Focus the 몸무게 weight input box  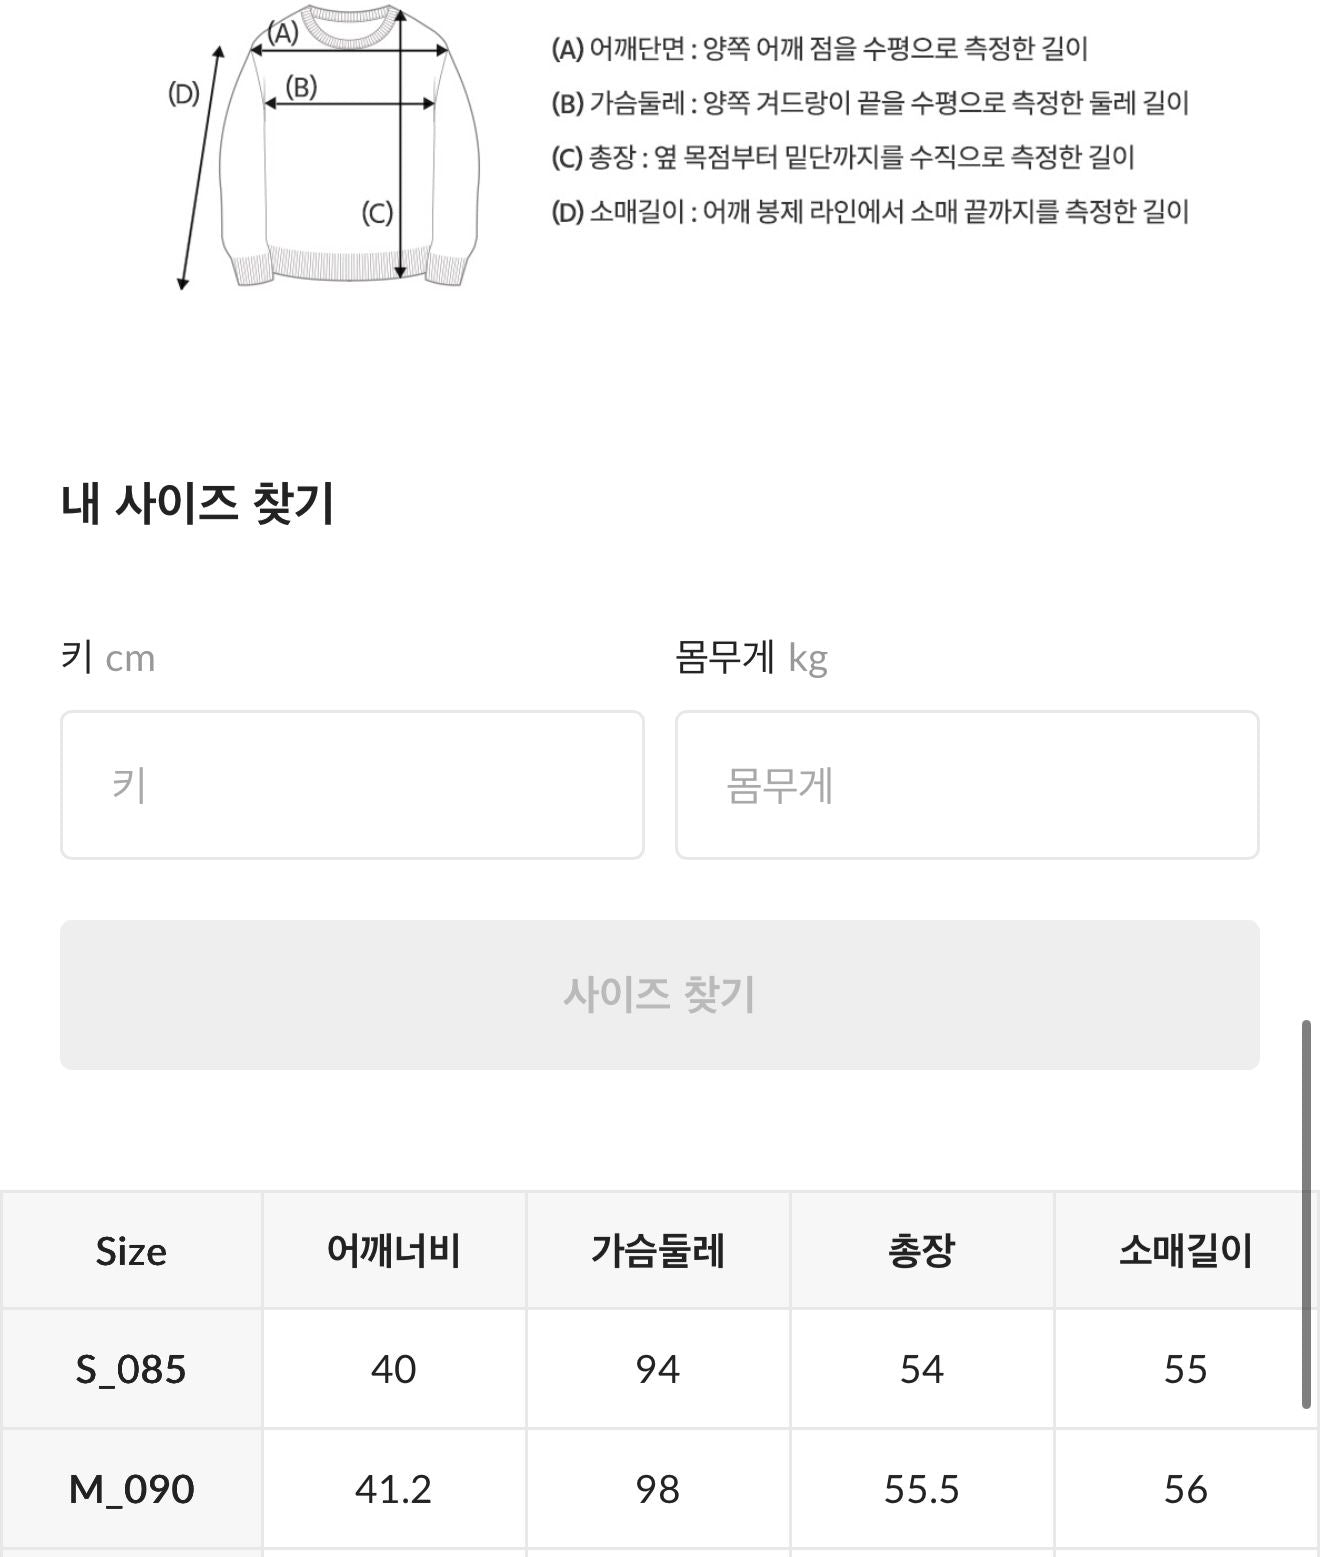click(966, 785)
